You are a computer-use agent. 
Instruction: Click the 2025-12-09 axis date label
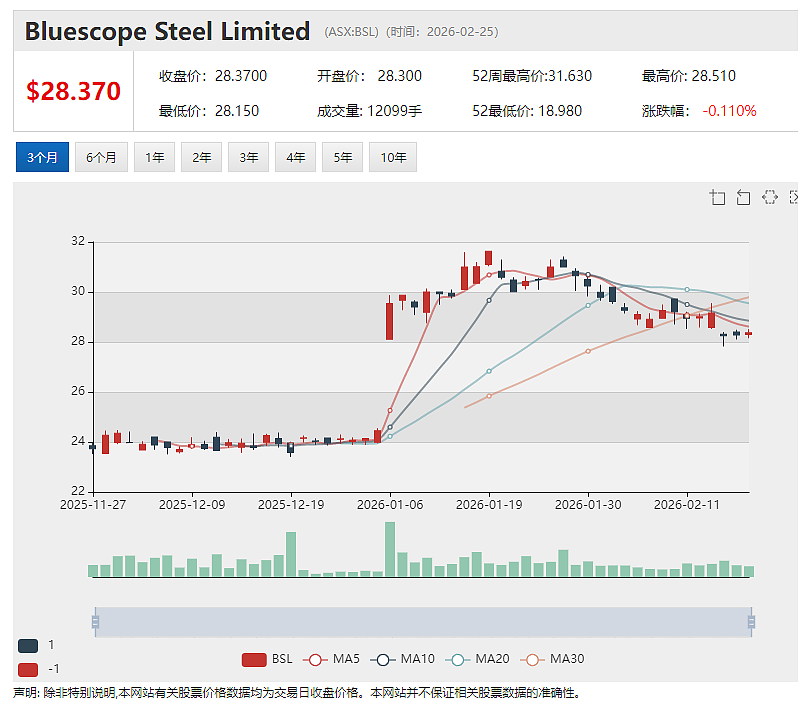tap(192, 505)
